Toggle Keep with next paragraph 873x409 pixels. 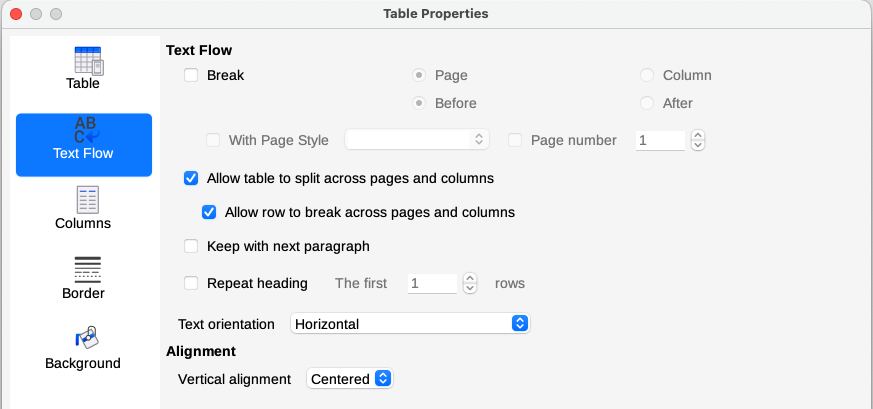tap(191, 246)
